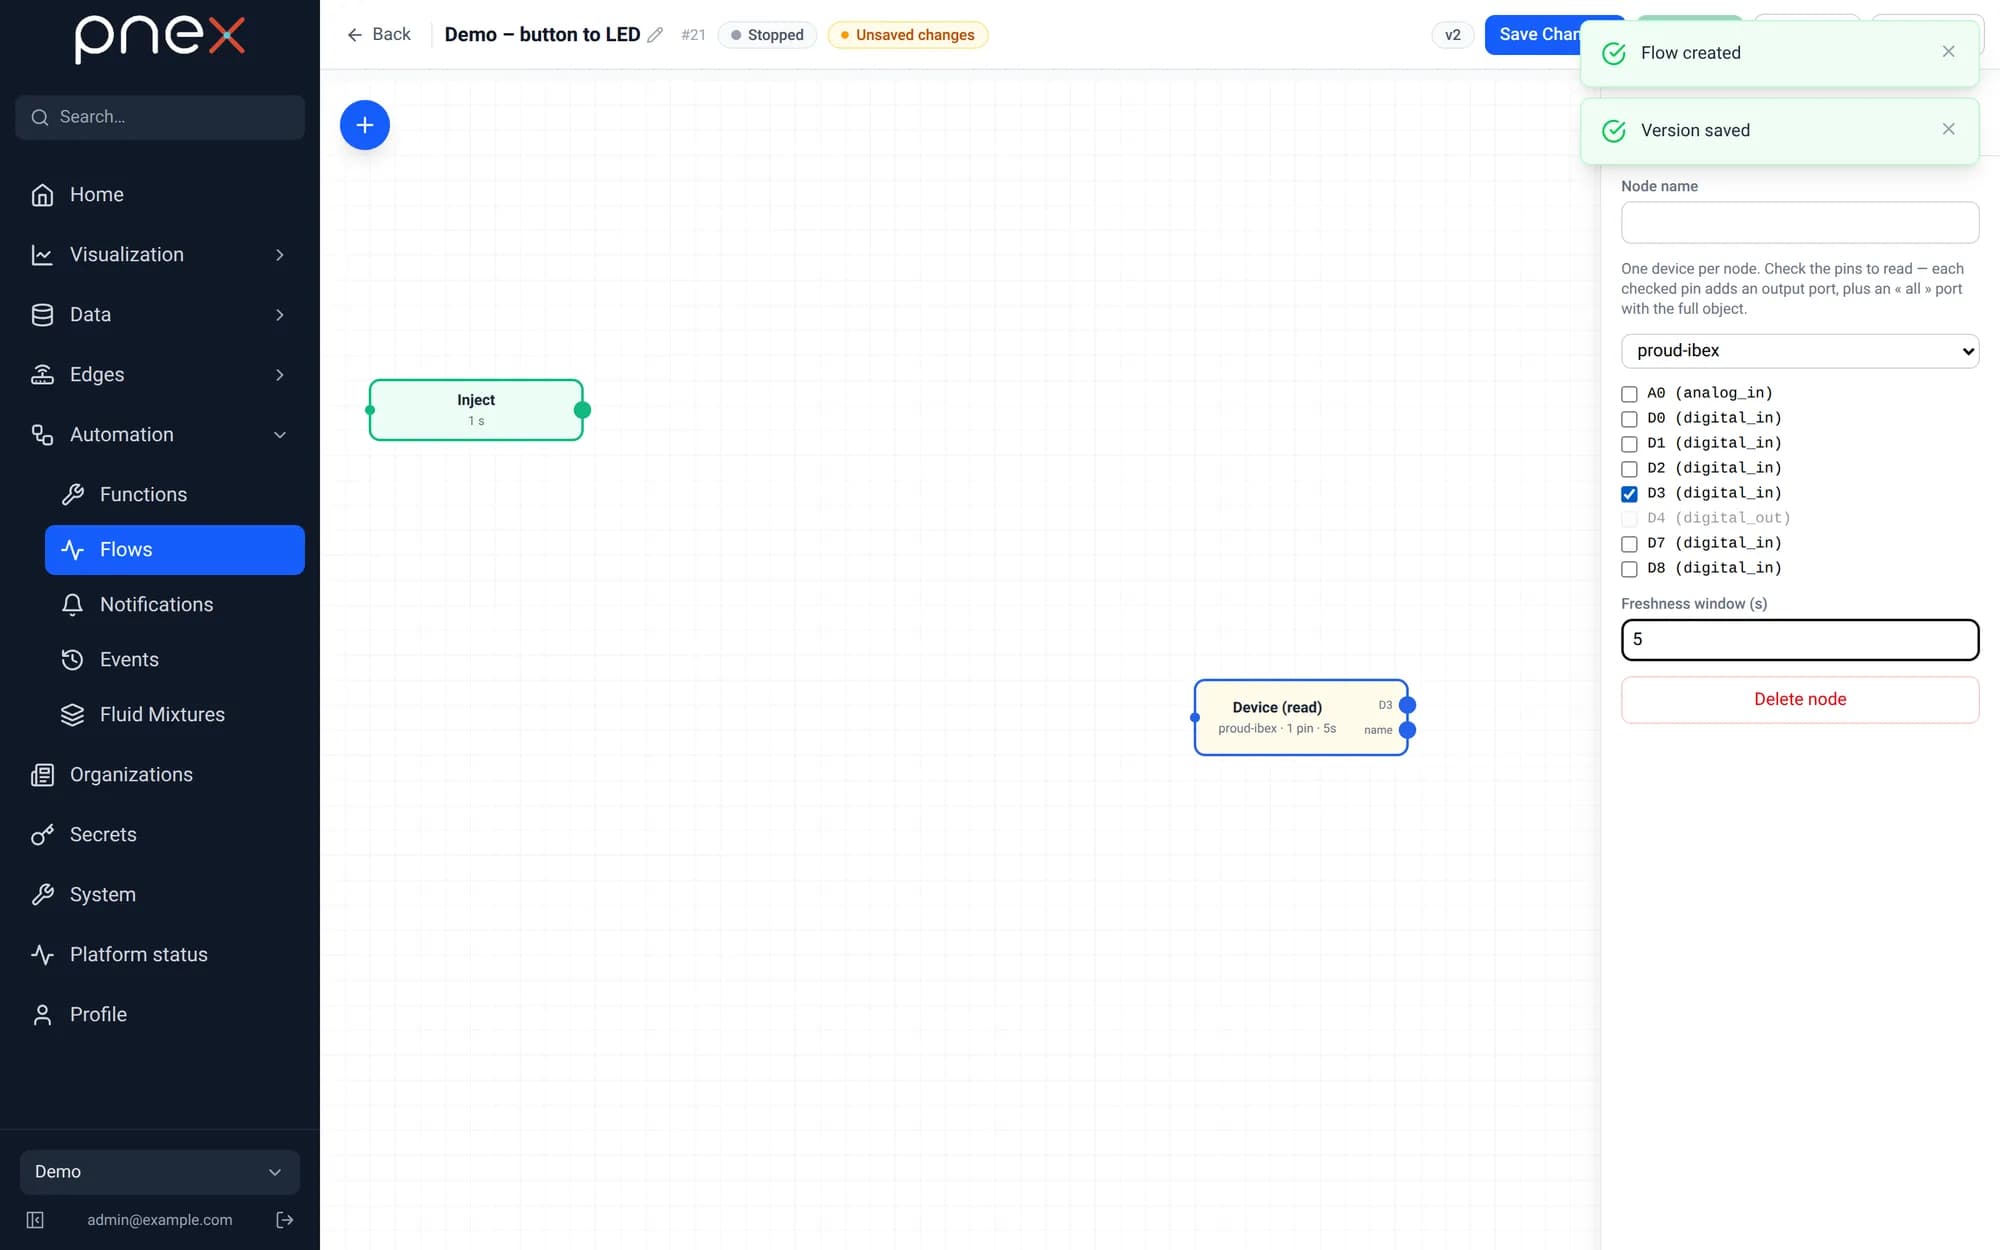This screenshot has height=1250, width=2000.
Task: Expand the Edges section chevron
Action: tap(280, 375)
